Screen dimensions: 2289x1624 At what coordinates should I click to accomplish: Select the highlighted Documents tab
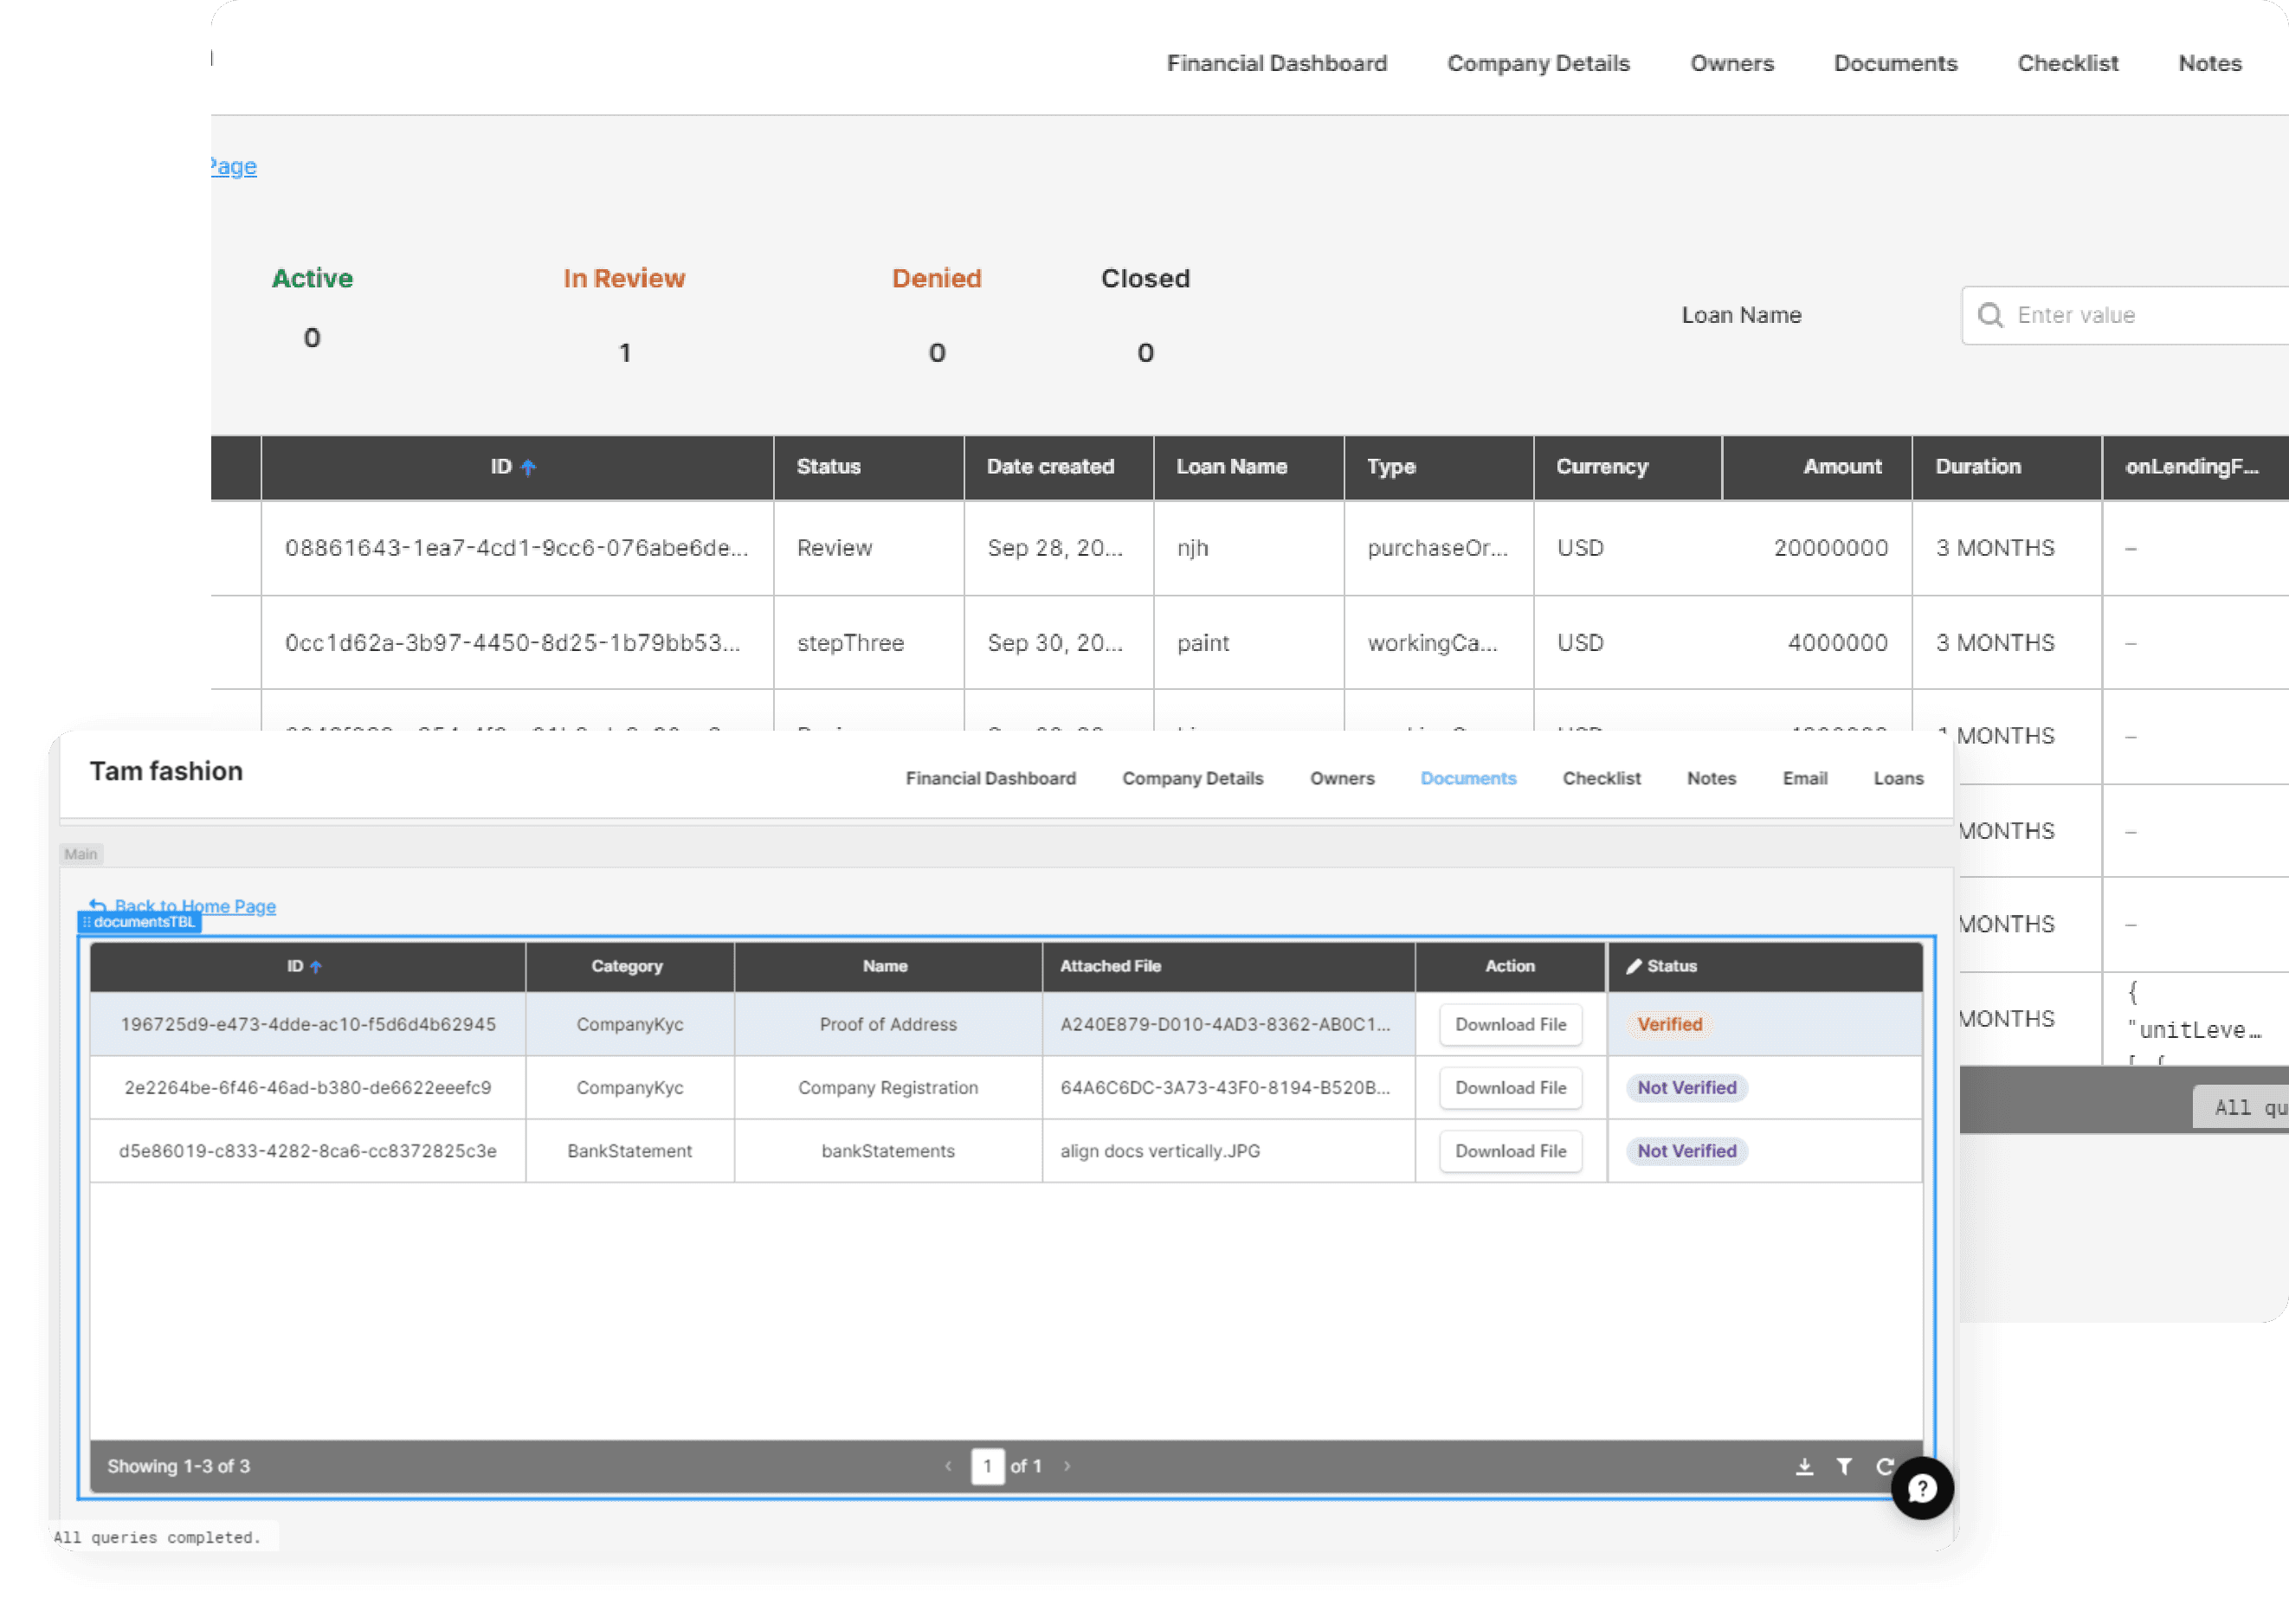(x=1467, y=778)
